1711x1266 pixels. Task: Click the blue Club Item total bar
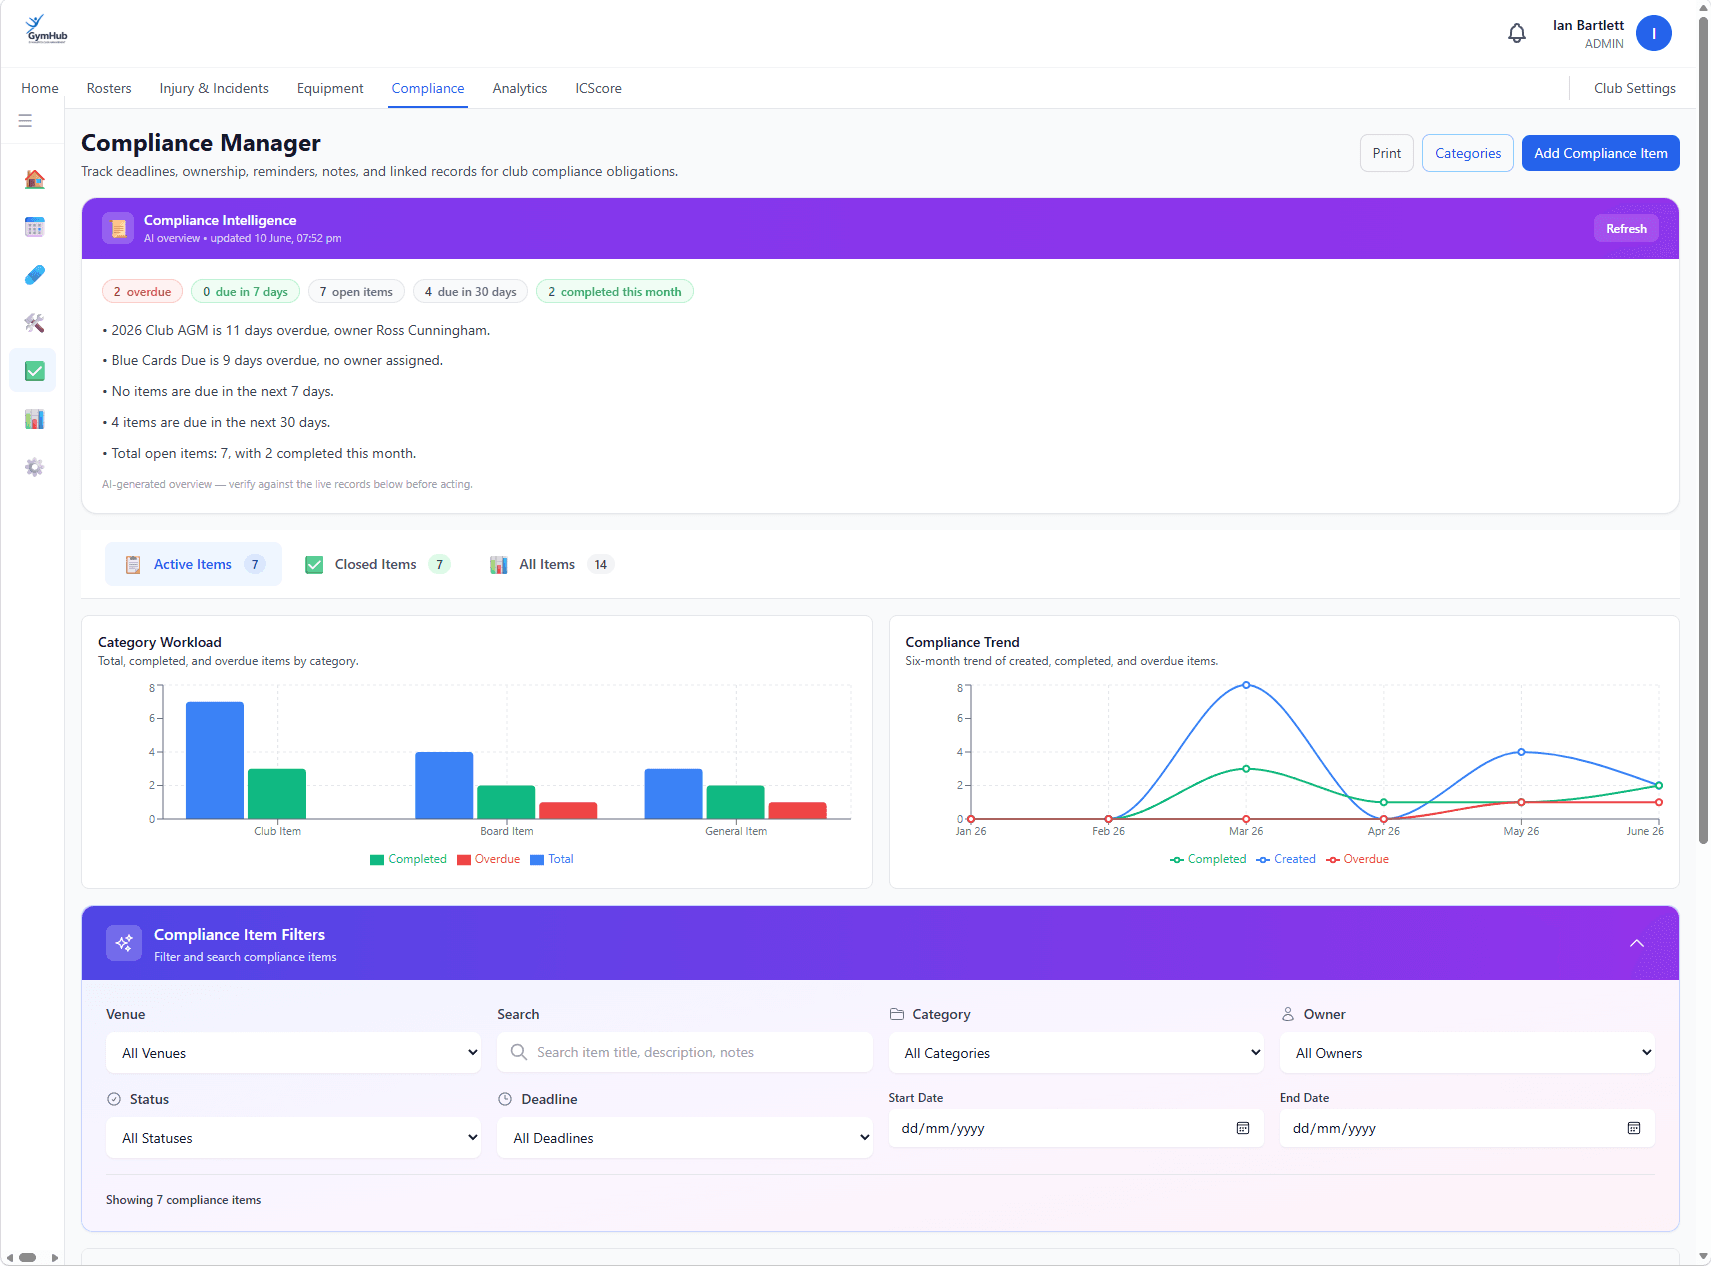215,760
